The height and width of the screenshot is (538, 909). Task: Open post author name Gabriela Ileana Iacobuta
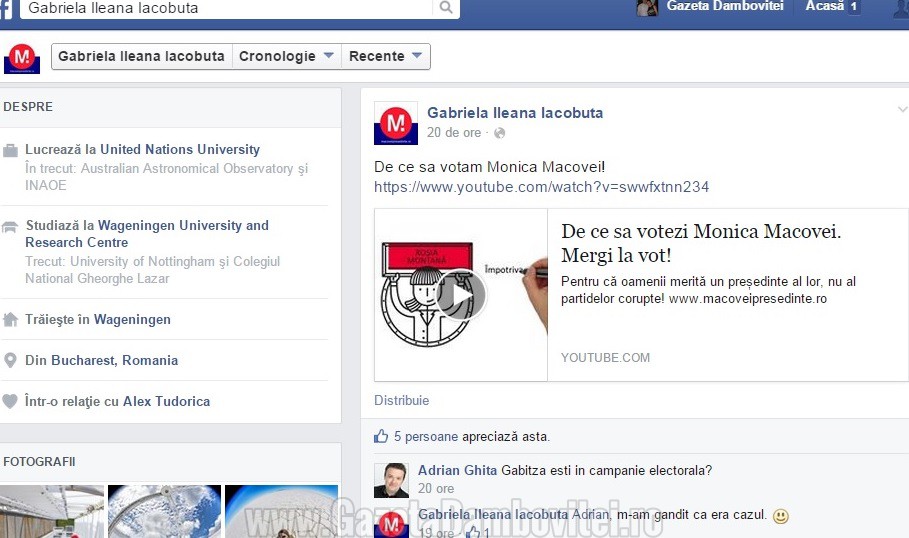515,113
